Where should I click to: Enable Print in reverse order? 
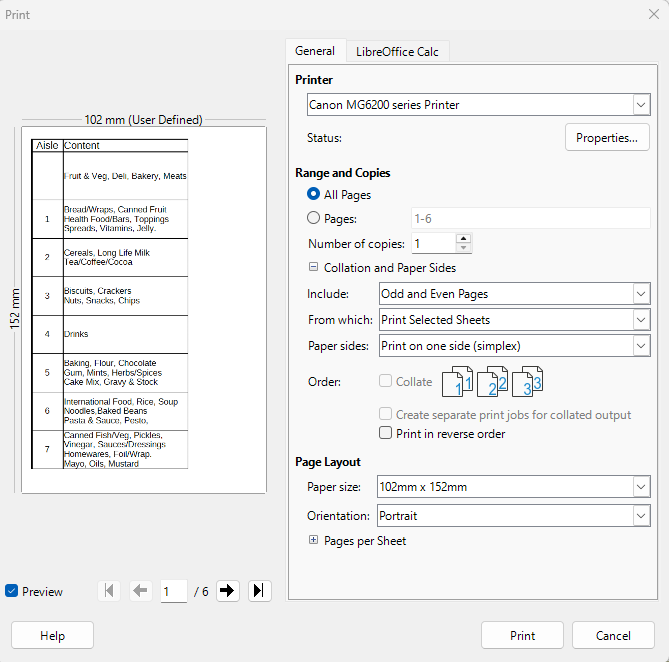click(386, 434)
